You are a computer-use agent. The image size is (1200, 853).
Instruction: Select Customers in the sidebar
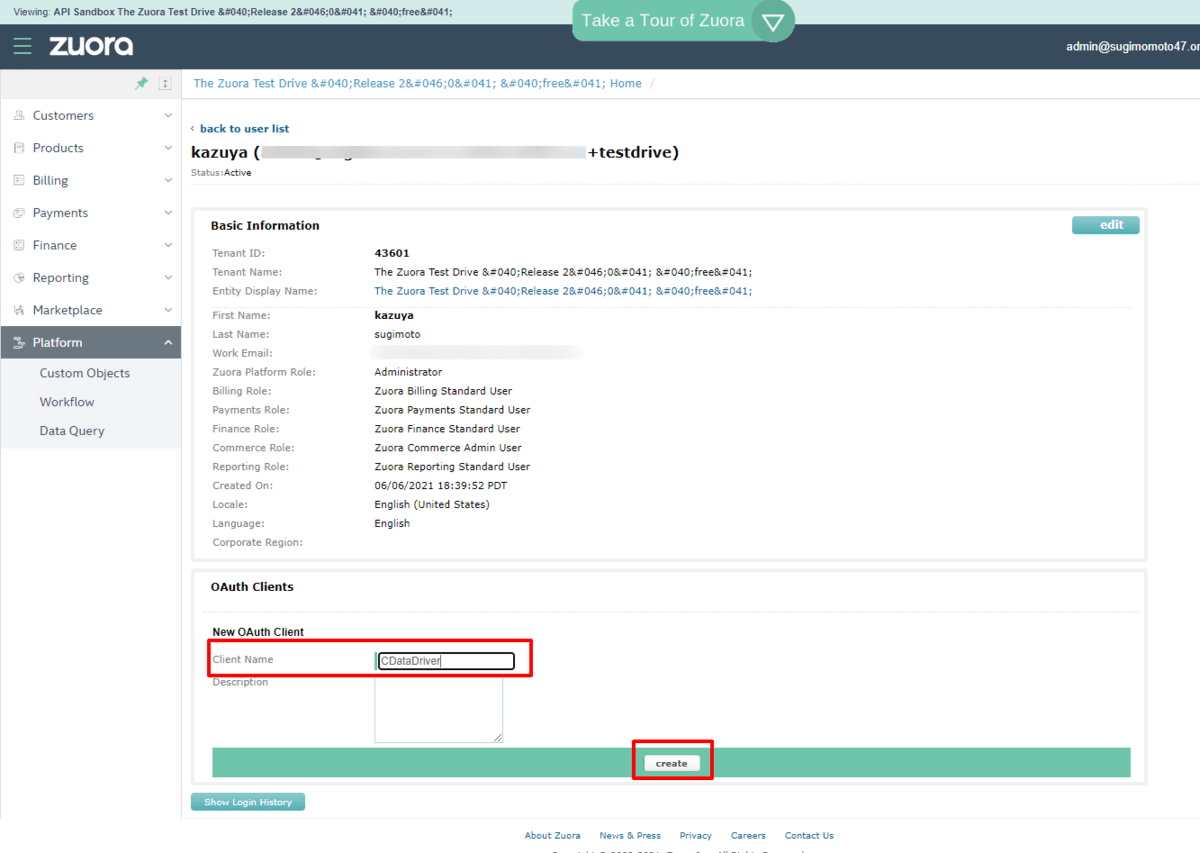click(x=63, y=116)
